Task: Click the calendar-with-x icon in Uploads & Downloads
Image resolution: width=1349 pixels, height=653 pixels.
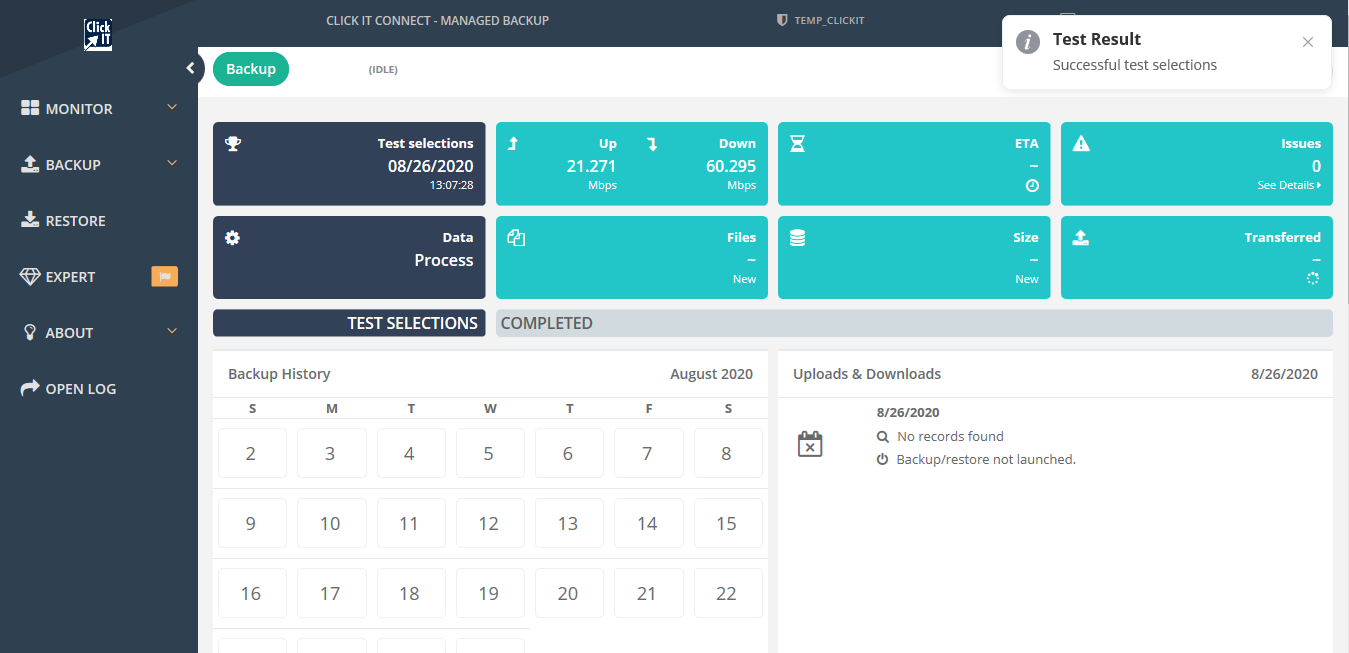Action: click(x=810, y=444)
